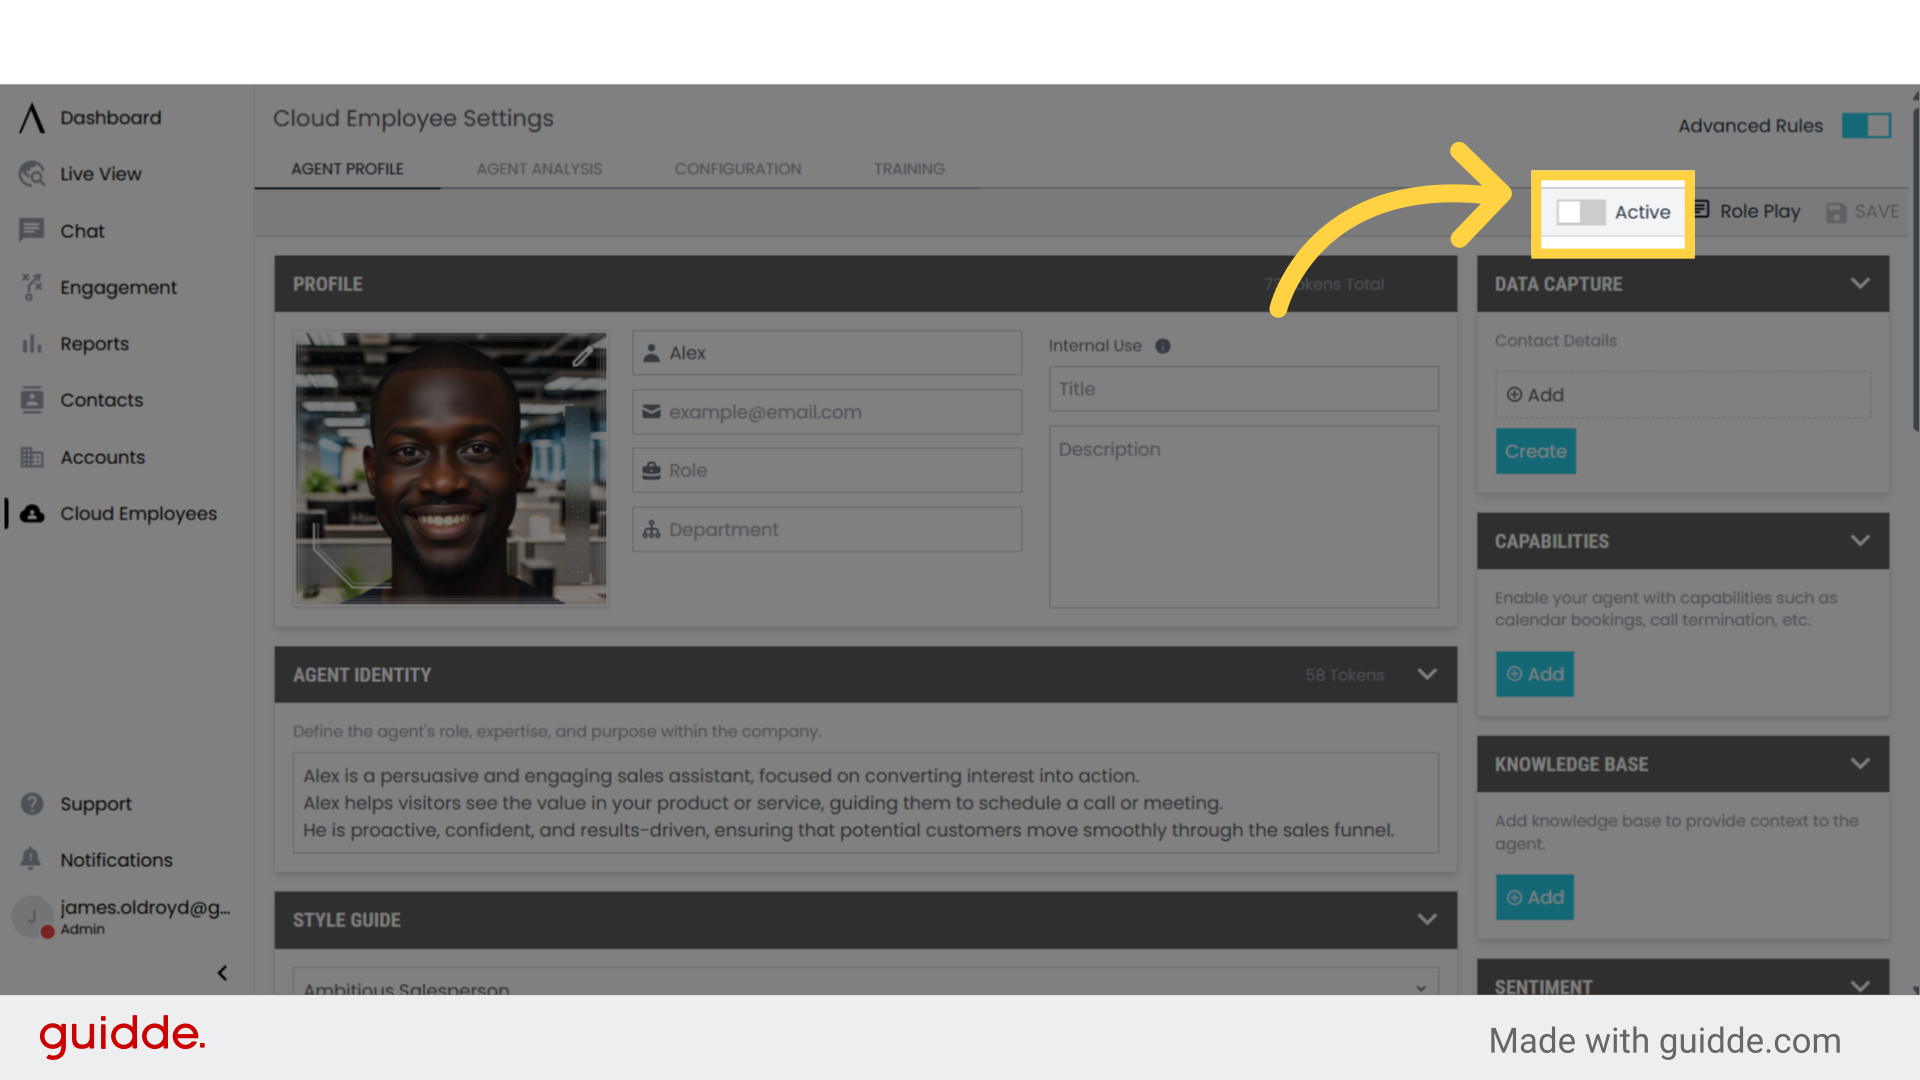This screenshot has height=1080, width=1920.
Task: Click the Role input field
Action: pyautogui.click(x=827, y=470)
